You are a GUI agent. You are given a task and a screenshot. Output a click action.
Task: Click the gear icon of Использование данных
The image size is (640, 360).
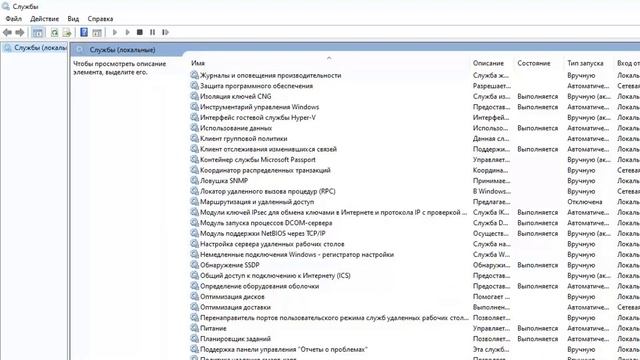[x=194, y=128]
